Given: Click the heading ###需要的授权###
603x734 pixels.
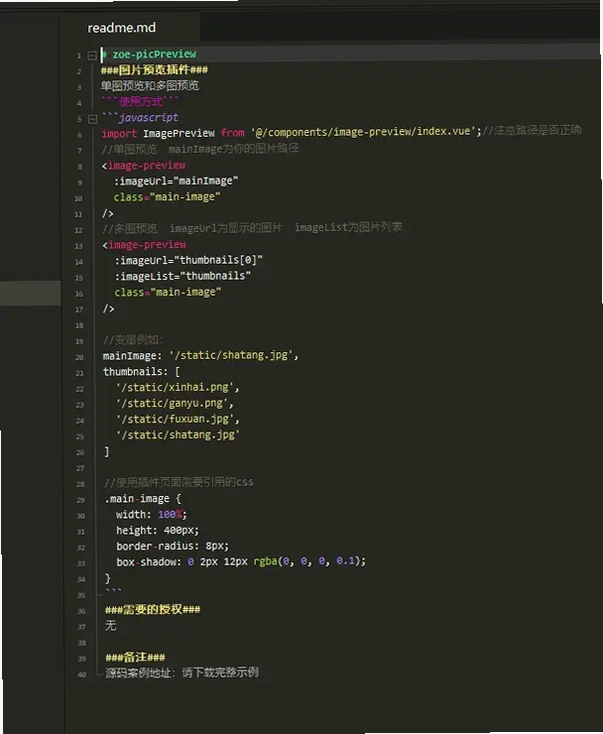Looking at the screenshot, I should click(x=153, y=609).
